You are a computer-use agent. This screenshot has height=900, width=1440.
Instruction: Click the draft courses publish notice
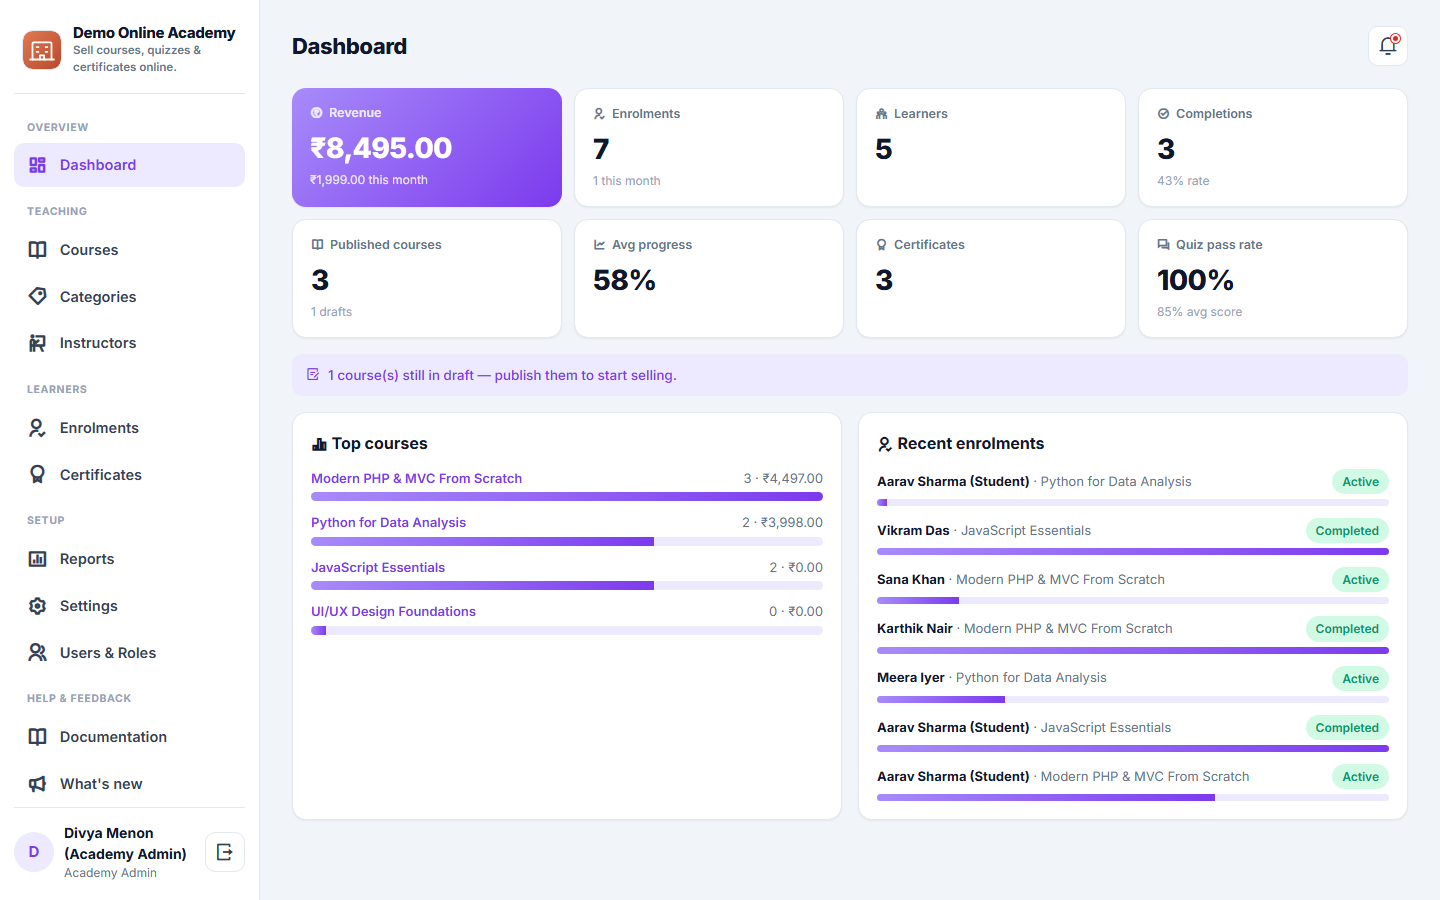point(849,375)
